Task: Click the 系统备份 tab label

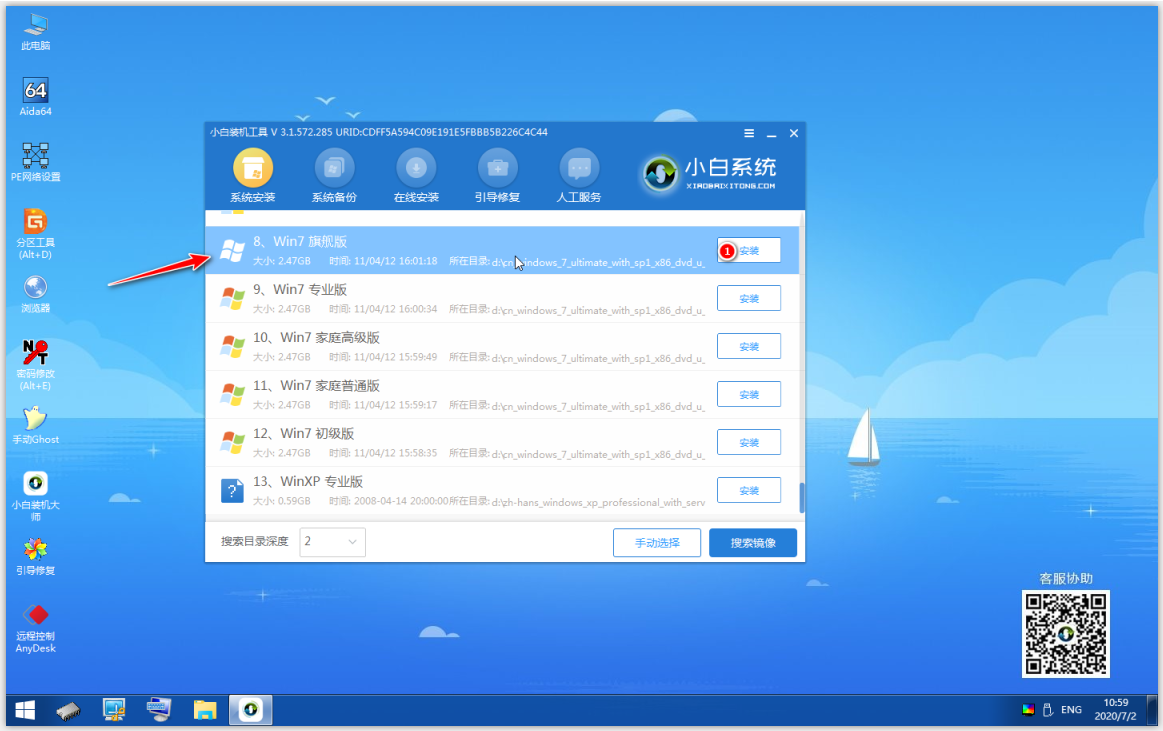Action: click(x=335, y=197)
